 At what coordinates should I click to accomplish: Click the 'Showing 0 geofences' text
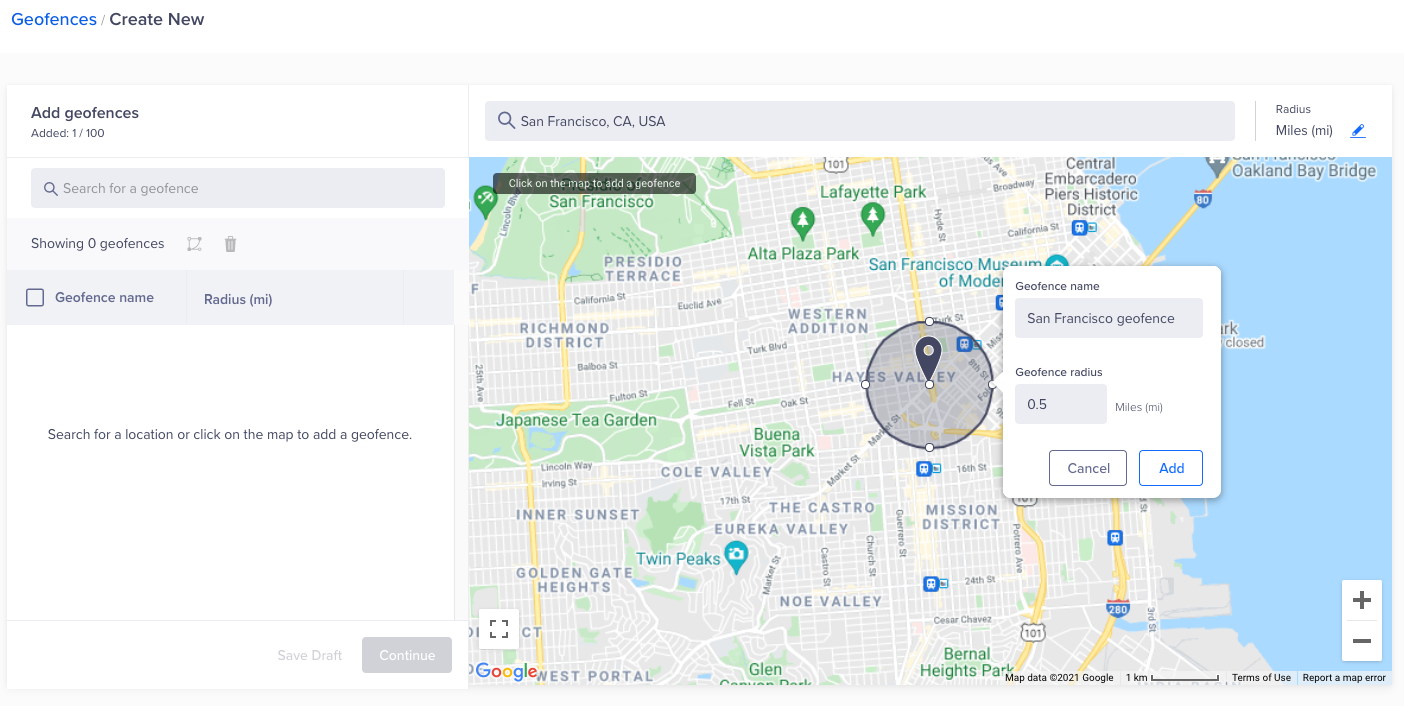pos(98,243)
